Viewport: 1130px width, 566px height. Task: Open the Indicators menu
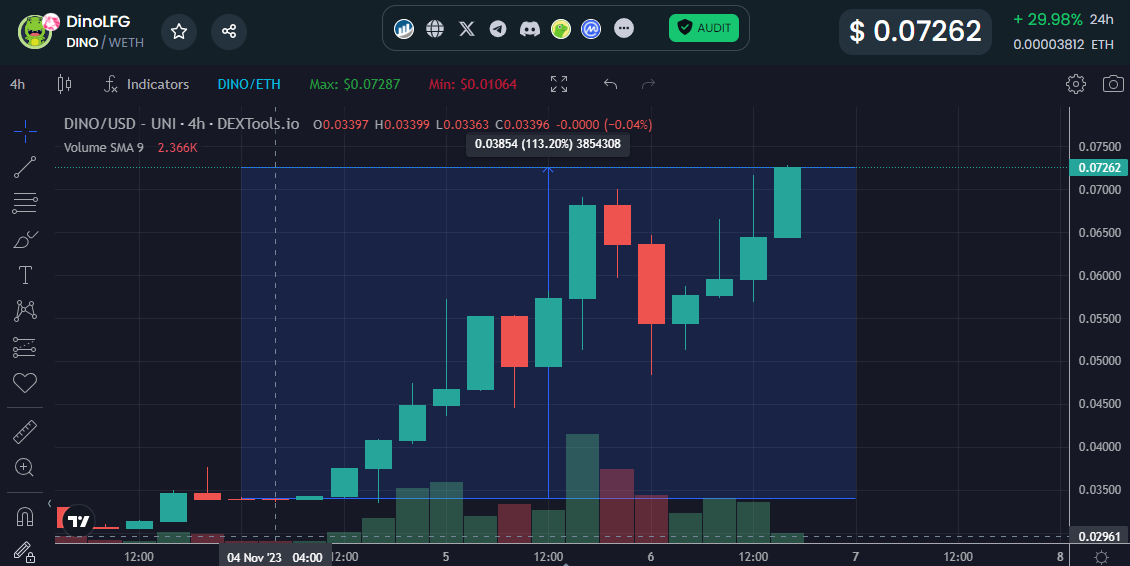point(146,84)
